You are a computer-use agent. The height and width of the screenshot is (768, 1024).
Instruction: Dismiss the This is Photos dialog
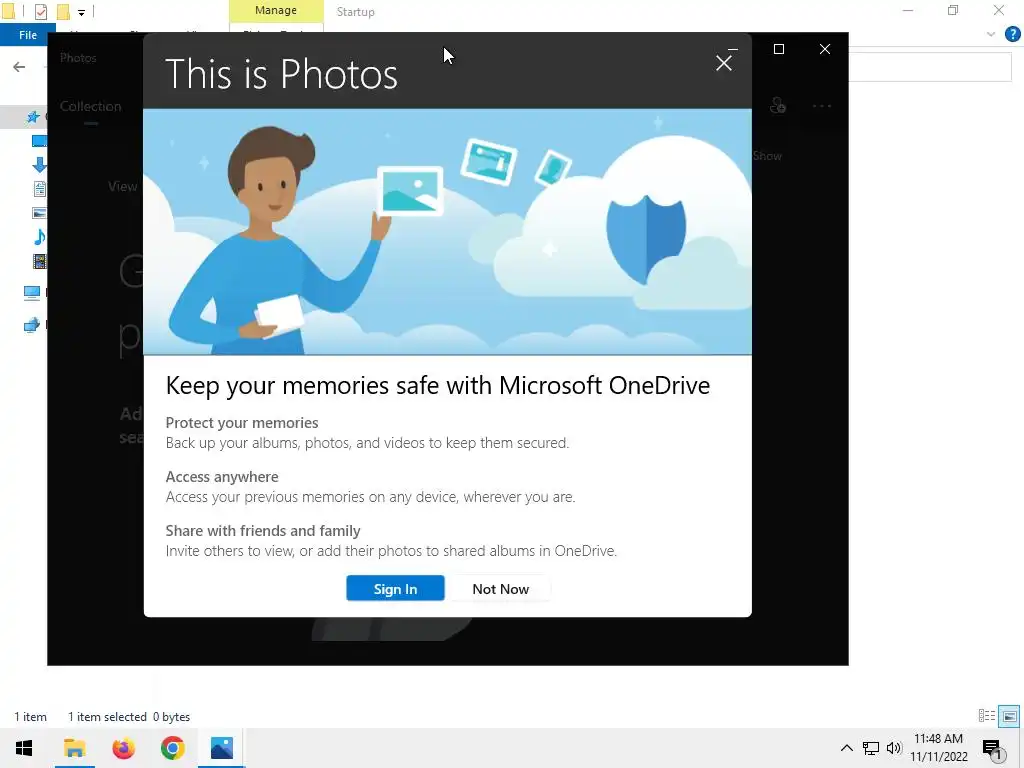point(724,63)
